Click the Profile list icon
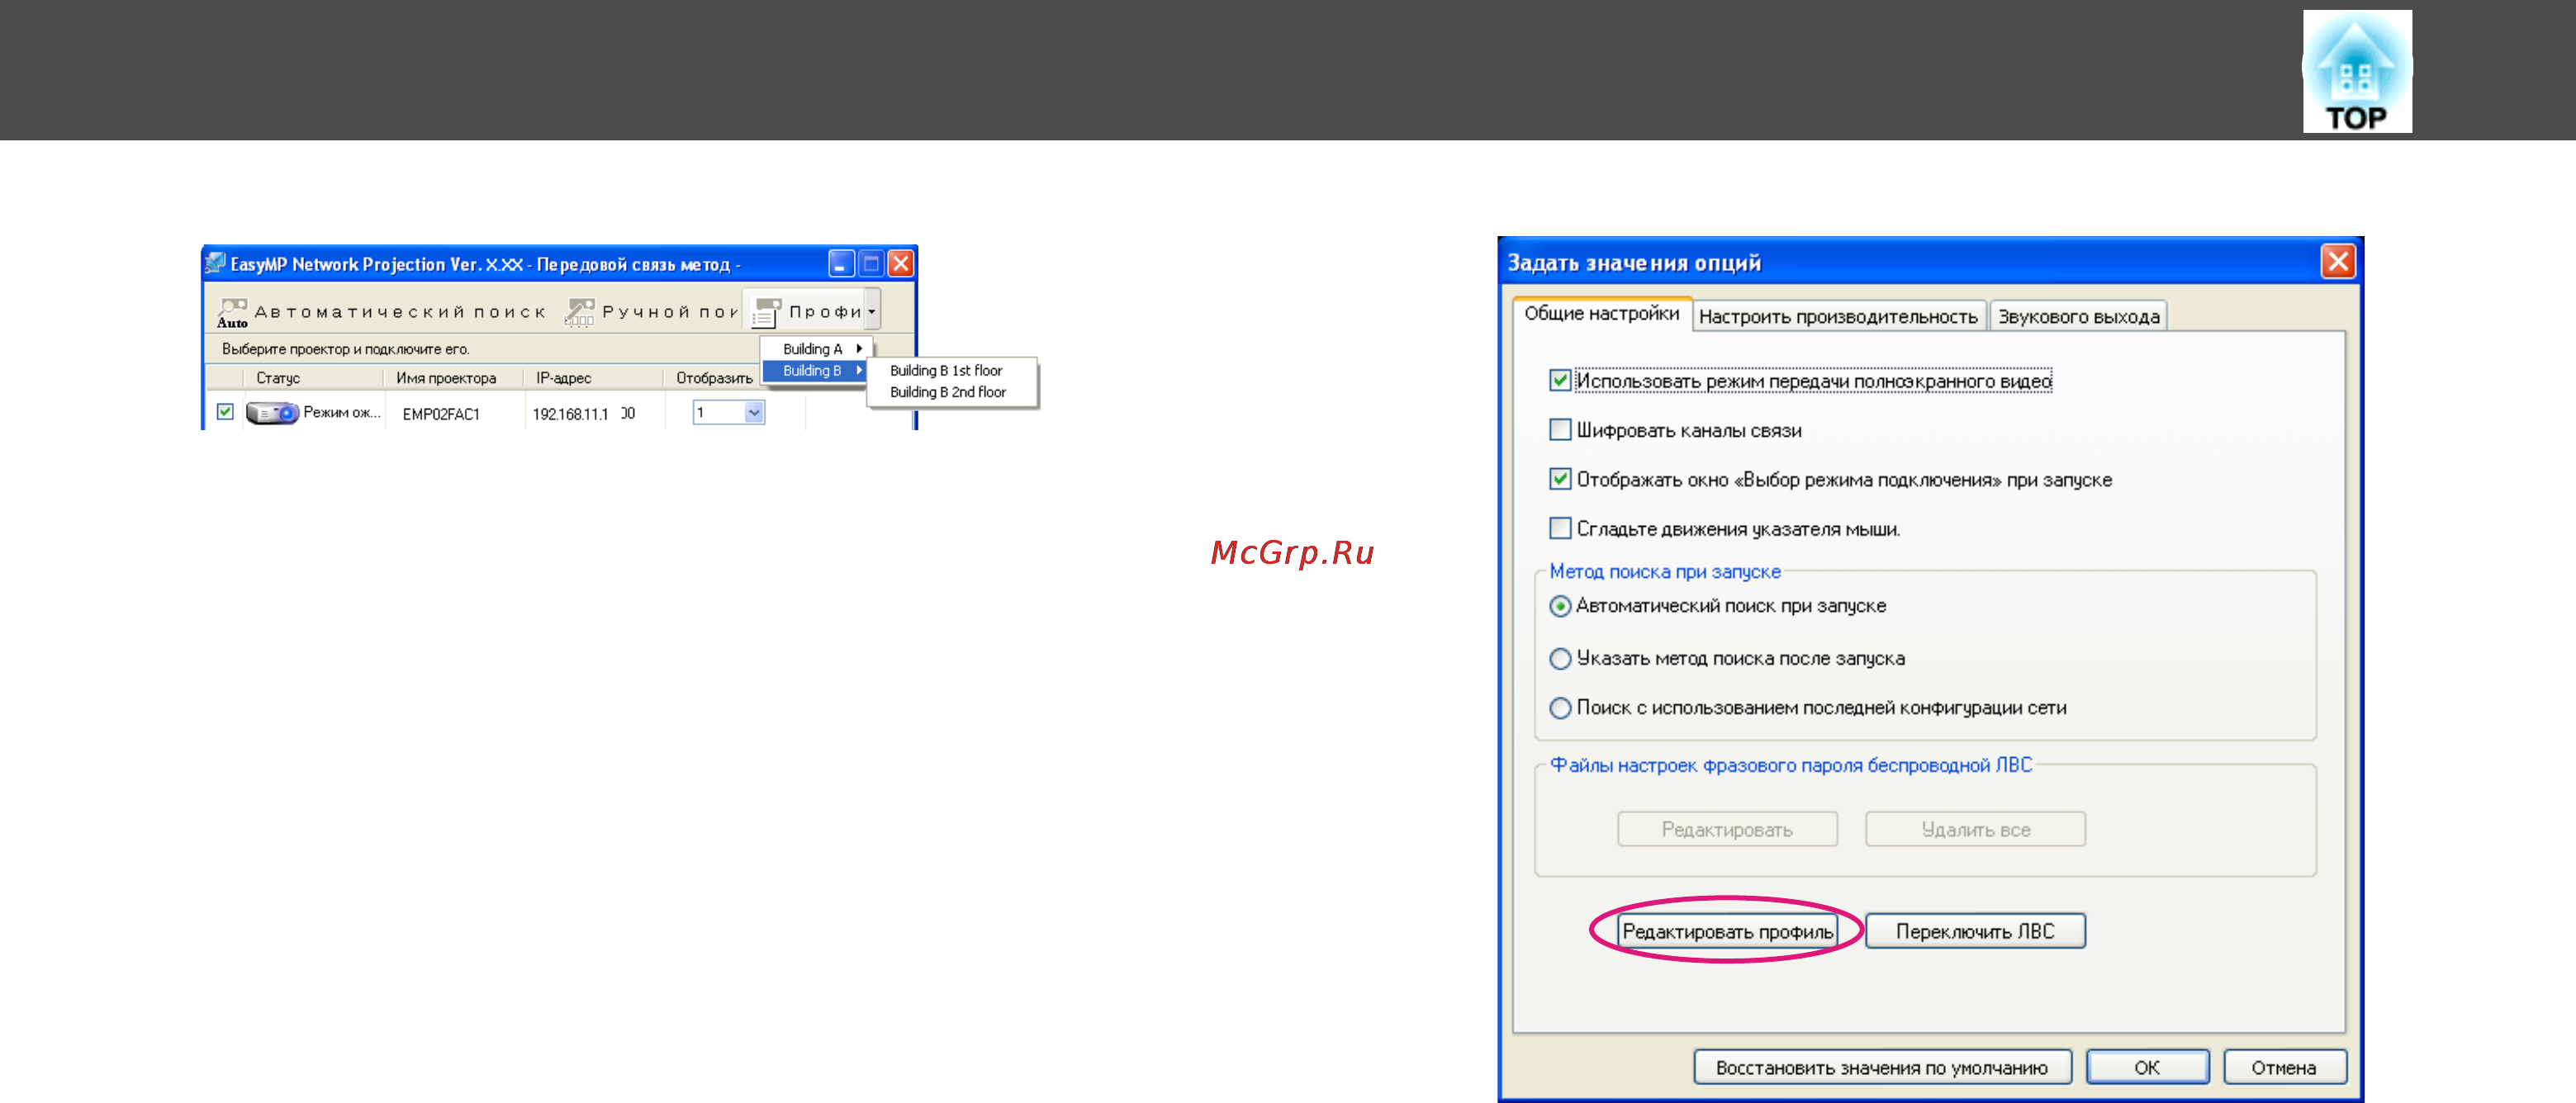This screenshot has width=2576, height=1103. (x=766, y=312)
